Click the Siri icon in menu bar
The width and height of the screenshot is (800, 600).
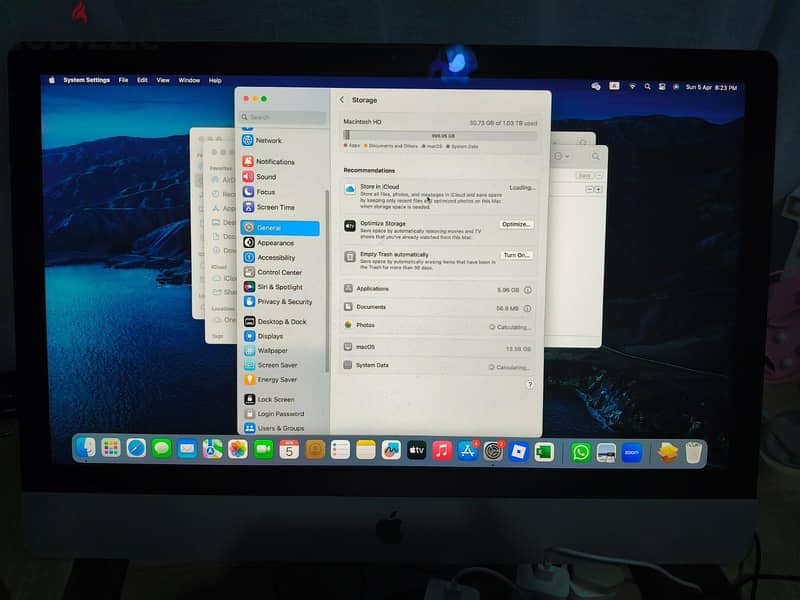(676, 87)
